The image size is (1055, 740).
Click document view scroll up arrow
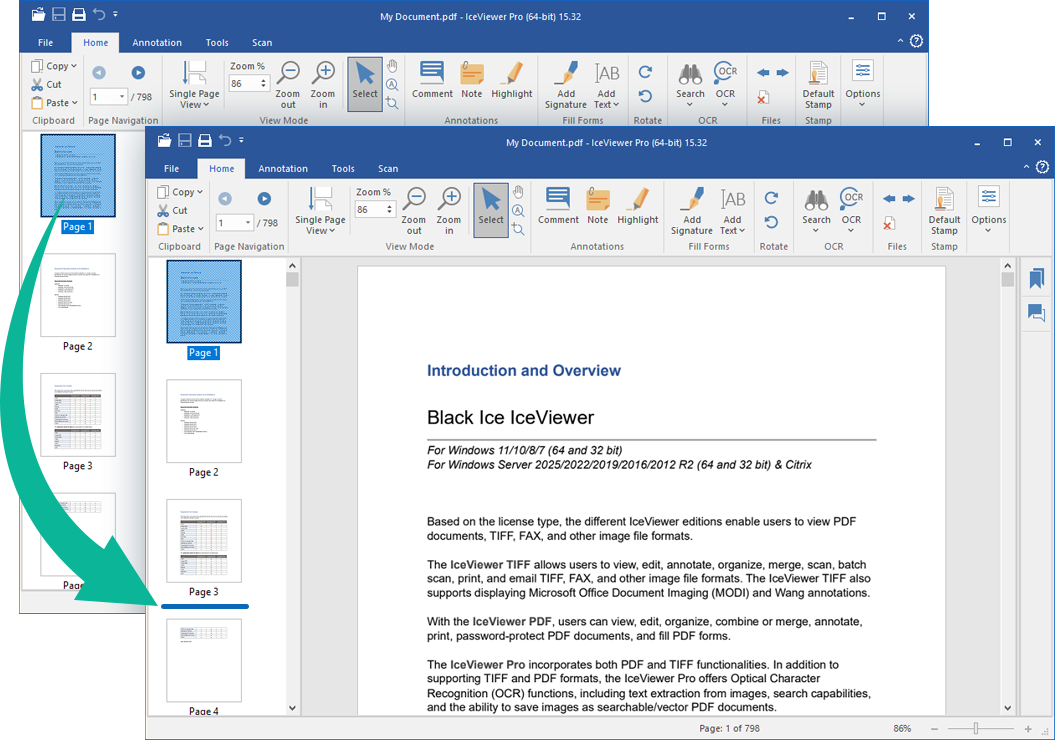(1007, 265)
